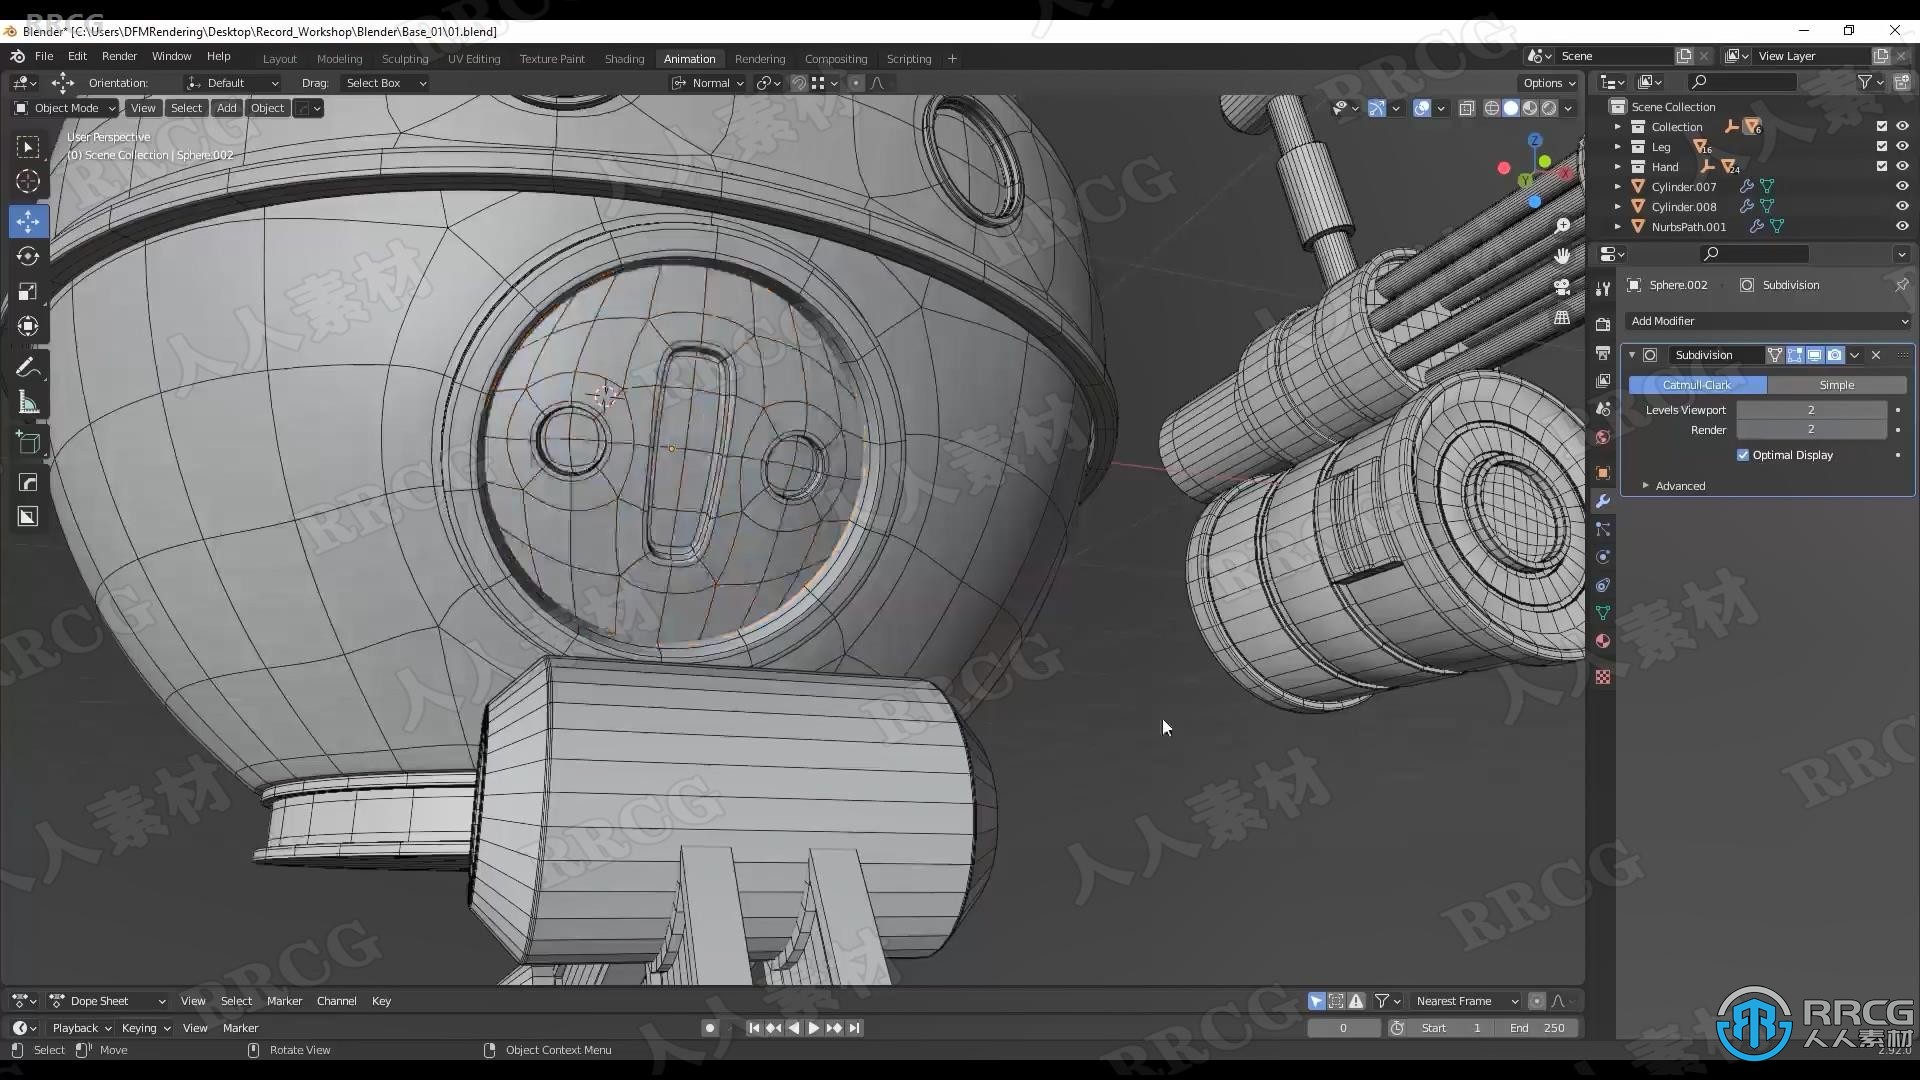Viewport: 1920px width, 1080px height.
Task: Select the Animation workspace tab
Action: tap(687, 57)
